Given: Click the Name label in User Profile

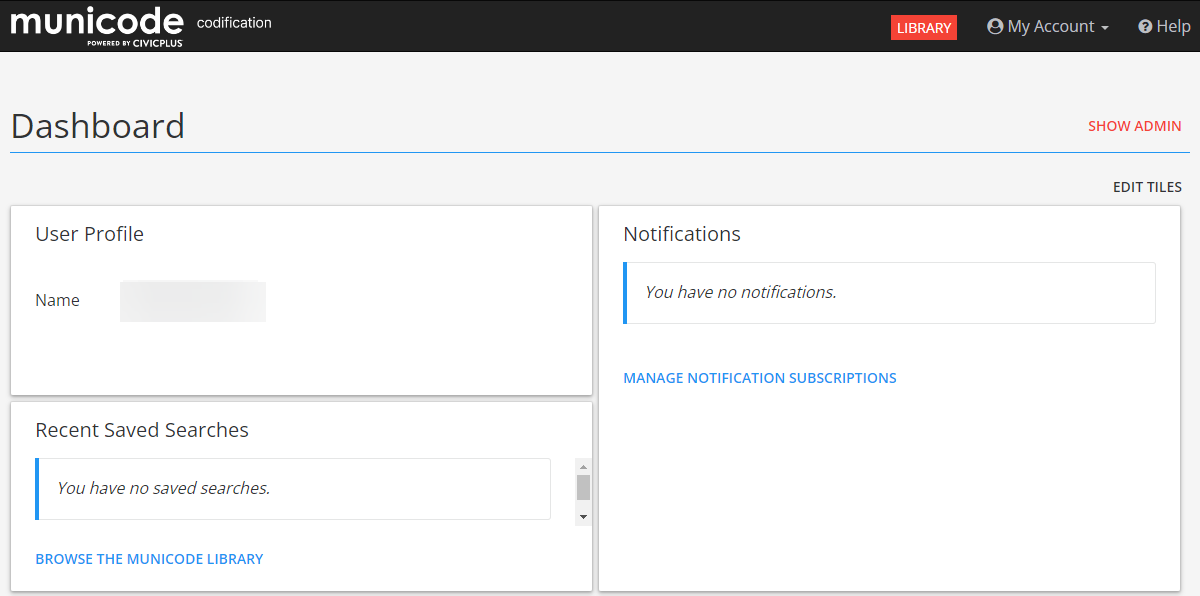Looking at the screenshot, I should point(57,300).
